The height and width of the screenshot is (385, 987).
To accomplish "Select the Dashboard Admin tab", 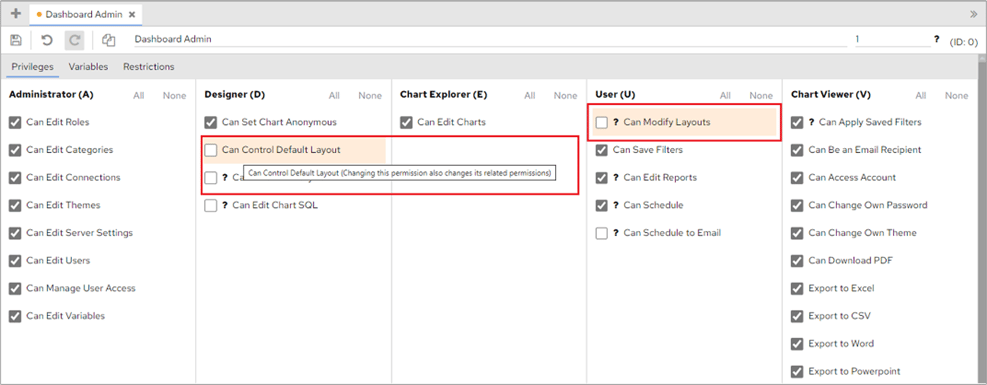I will click(x=86, y=14).
